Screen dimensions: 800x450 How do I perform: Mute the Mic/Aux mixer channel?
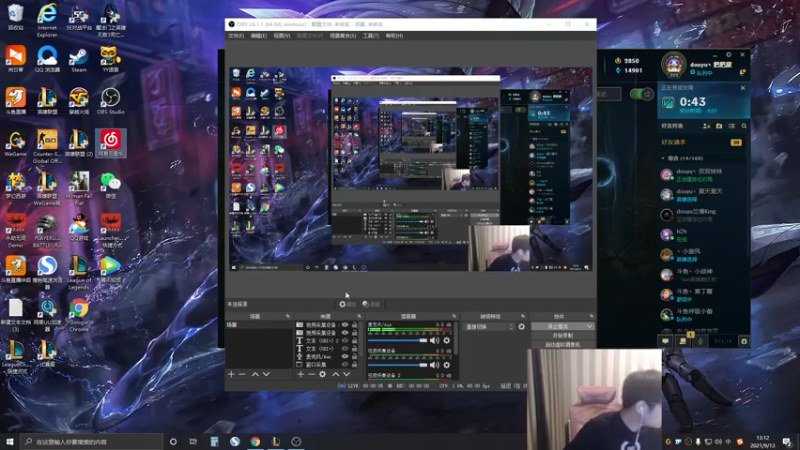(434, 340)
